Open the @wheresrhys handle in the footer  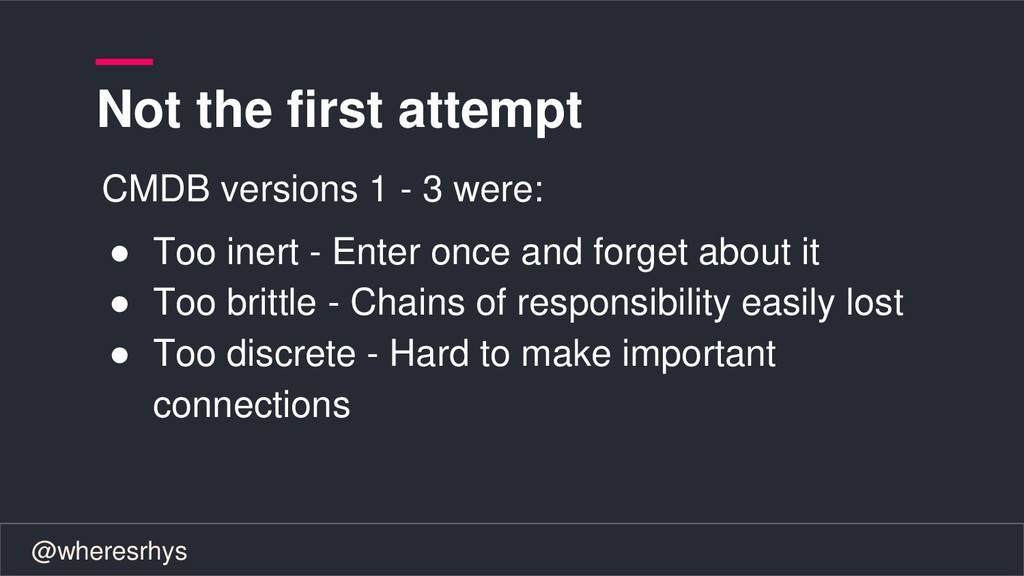(x=109, y=552)
